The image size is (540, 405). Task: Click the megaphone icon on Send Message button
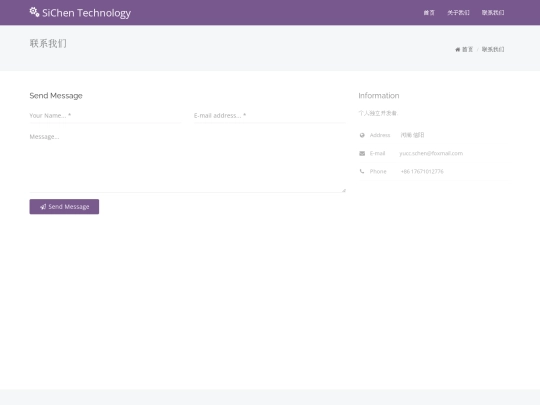click(x=43, y=207)
